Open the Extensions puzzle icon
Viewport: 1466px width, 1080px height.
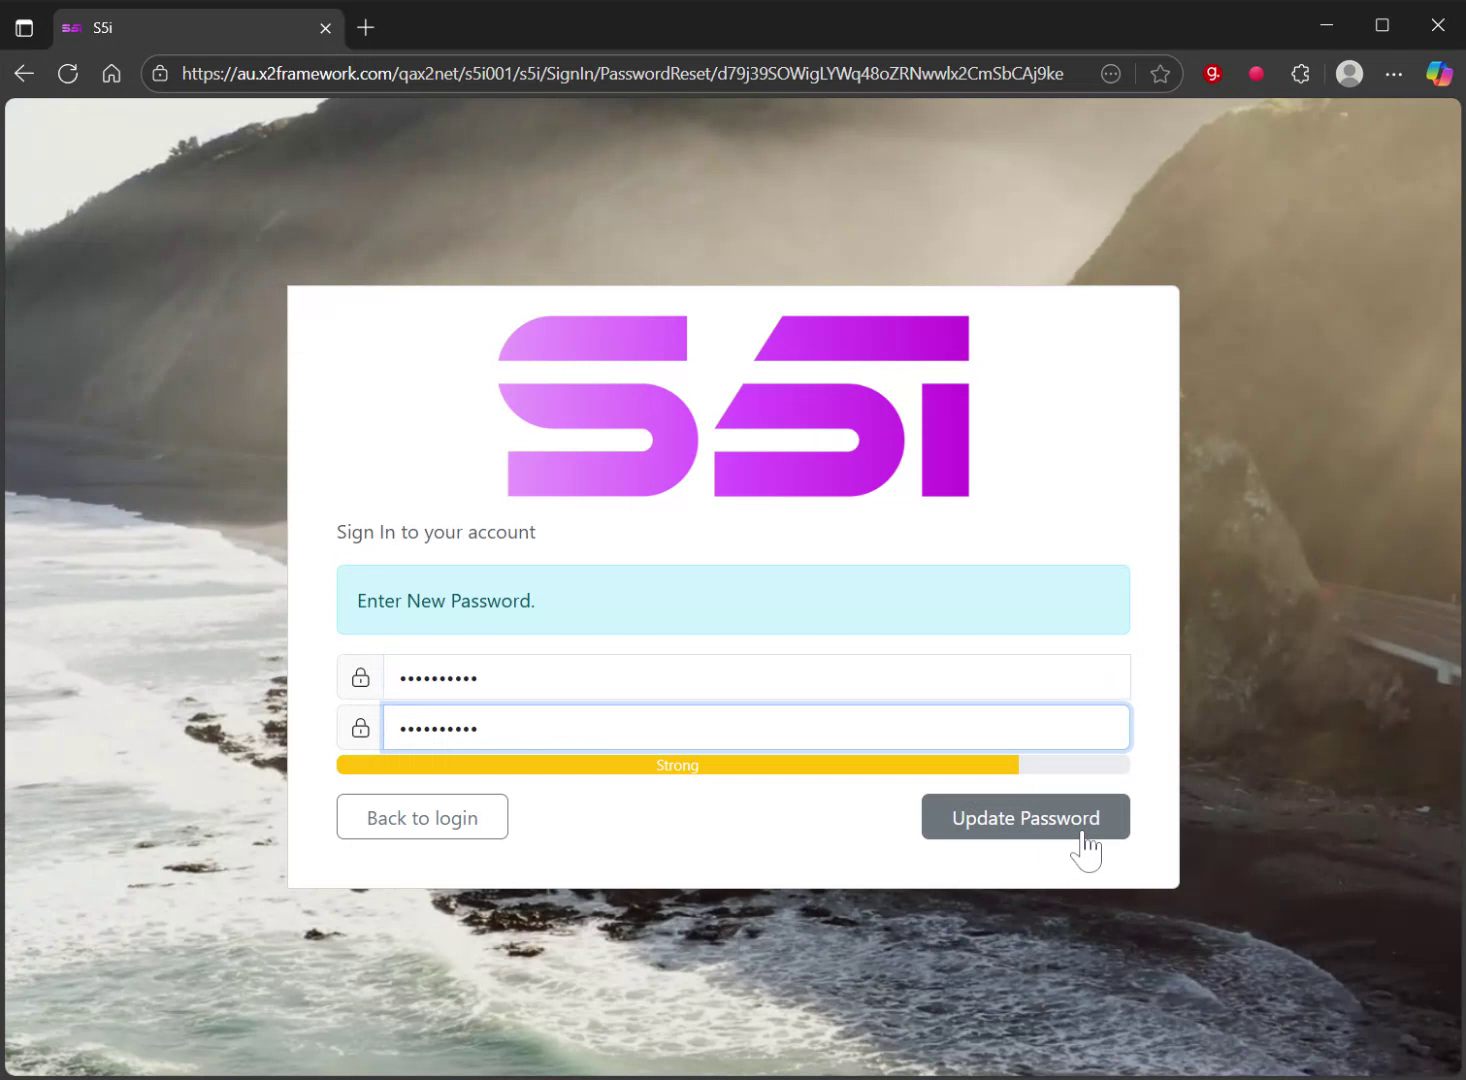coord(1300,73)
